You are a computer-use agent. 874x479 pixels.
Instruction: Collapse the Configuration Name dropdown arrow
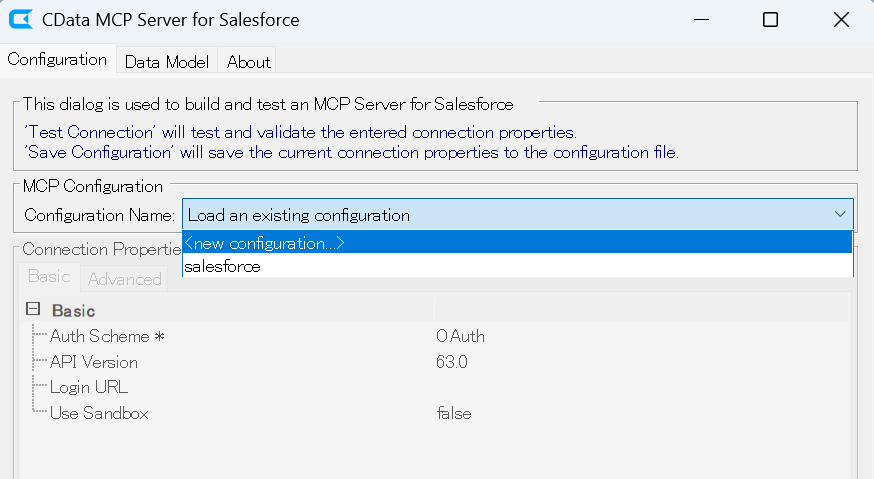tap(839, 214)
